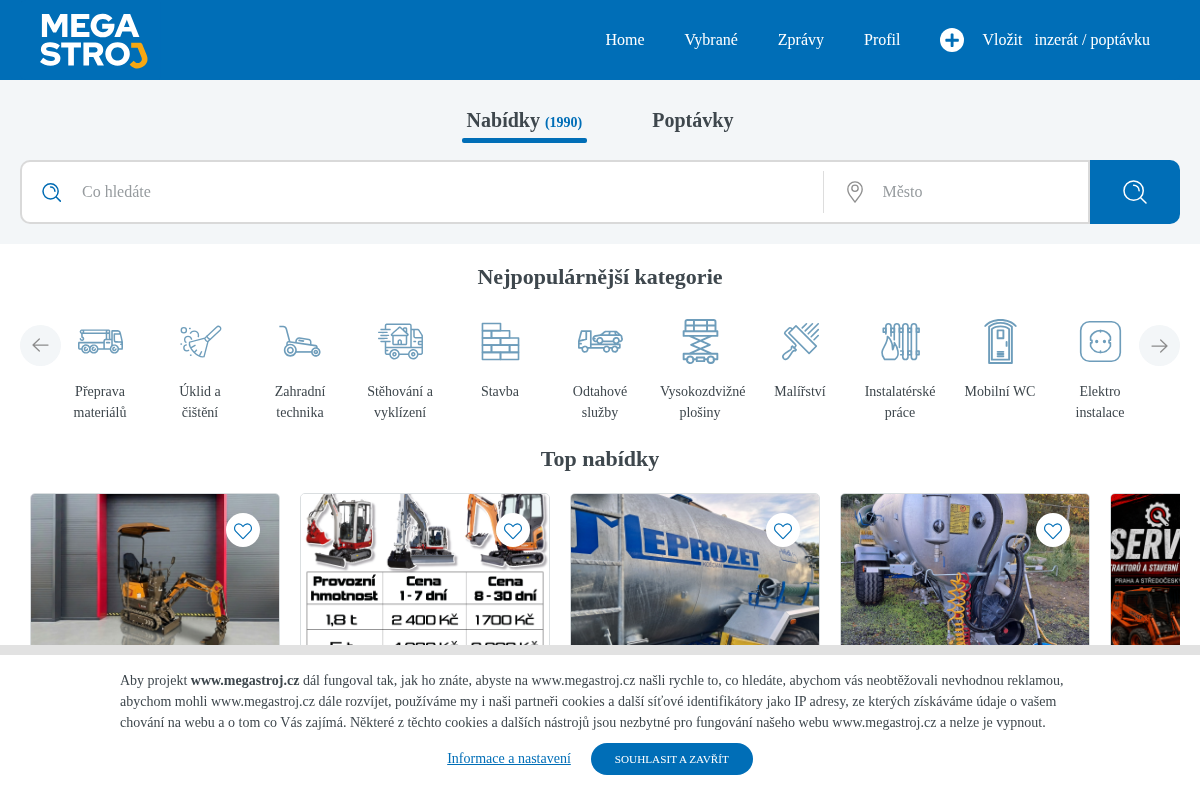Click the Zahradní technika category label
The height and width of the screenshot is (800, 1200).
300,402
